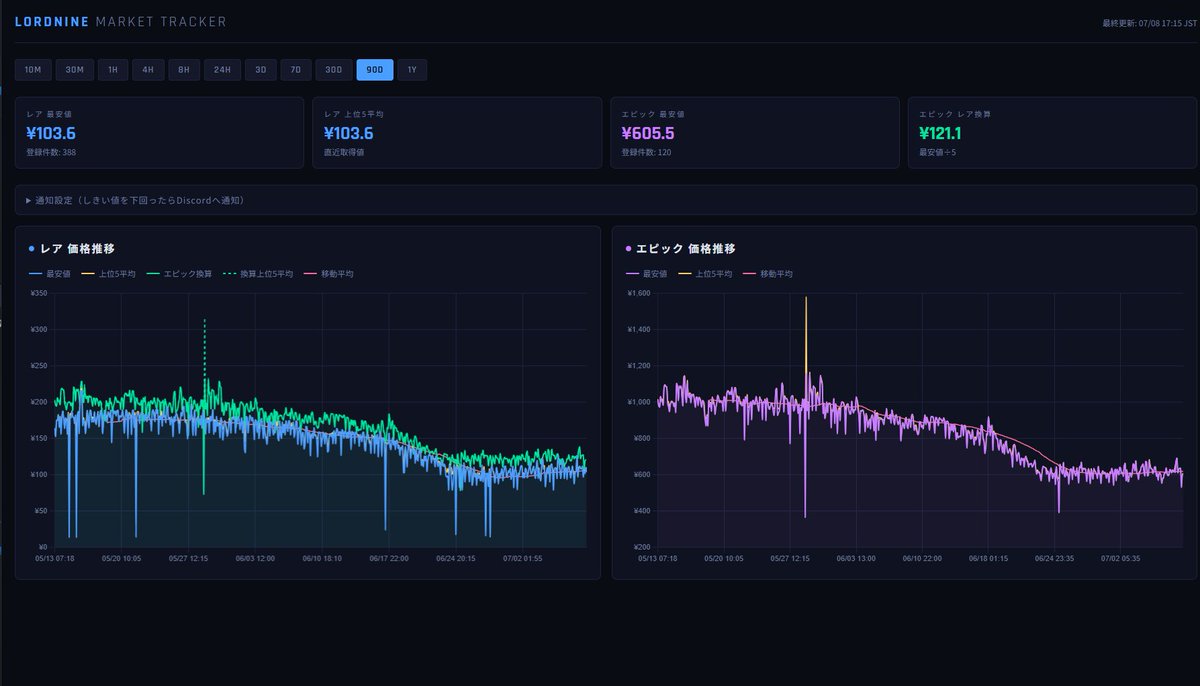Click ¥103.6 in レア 上位5平均 card
This screenshot has width=1200, height=686.
pyautogui.click(x=348, y=133)
